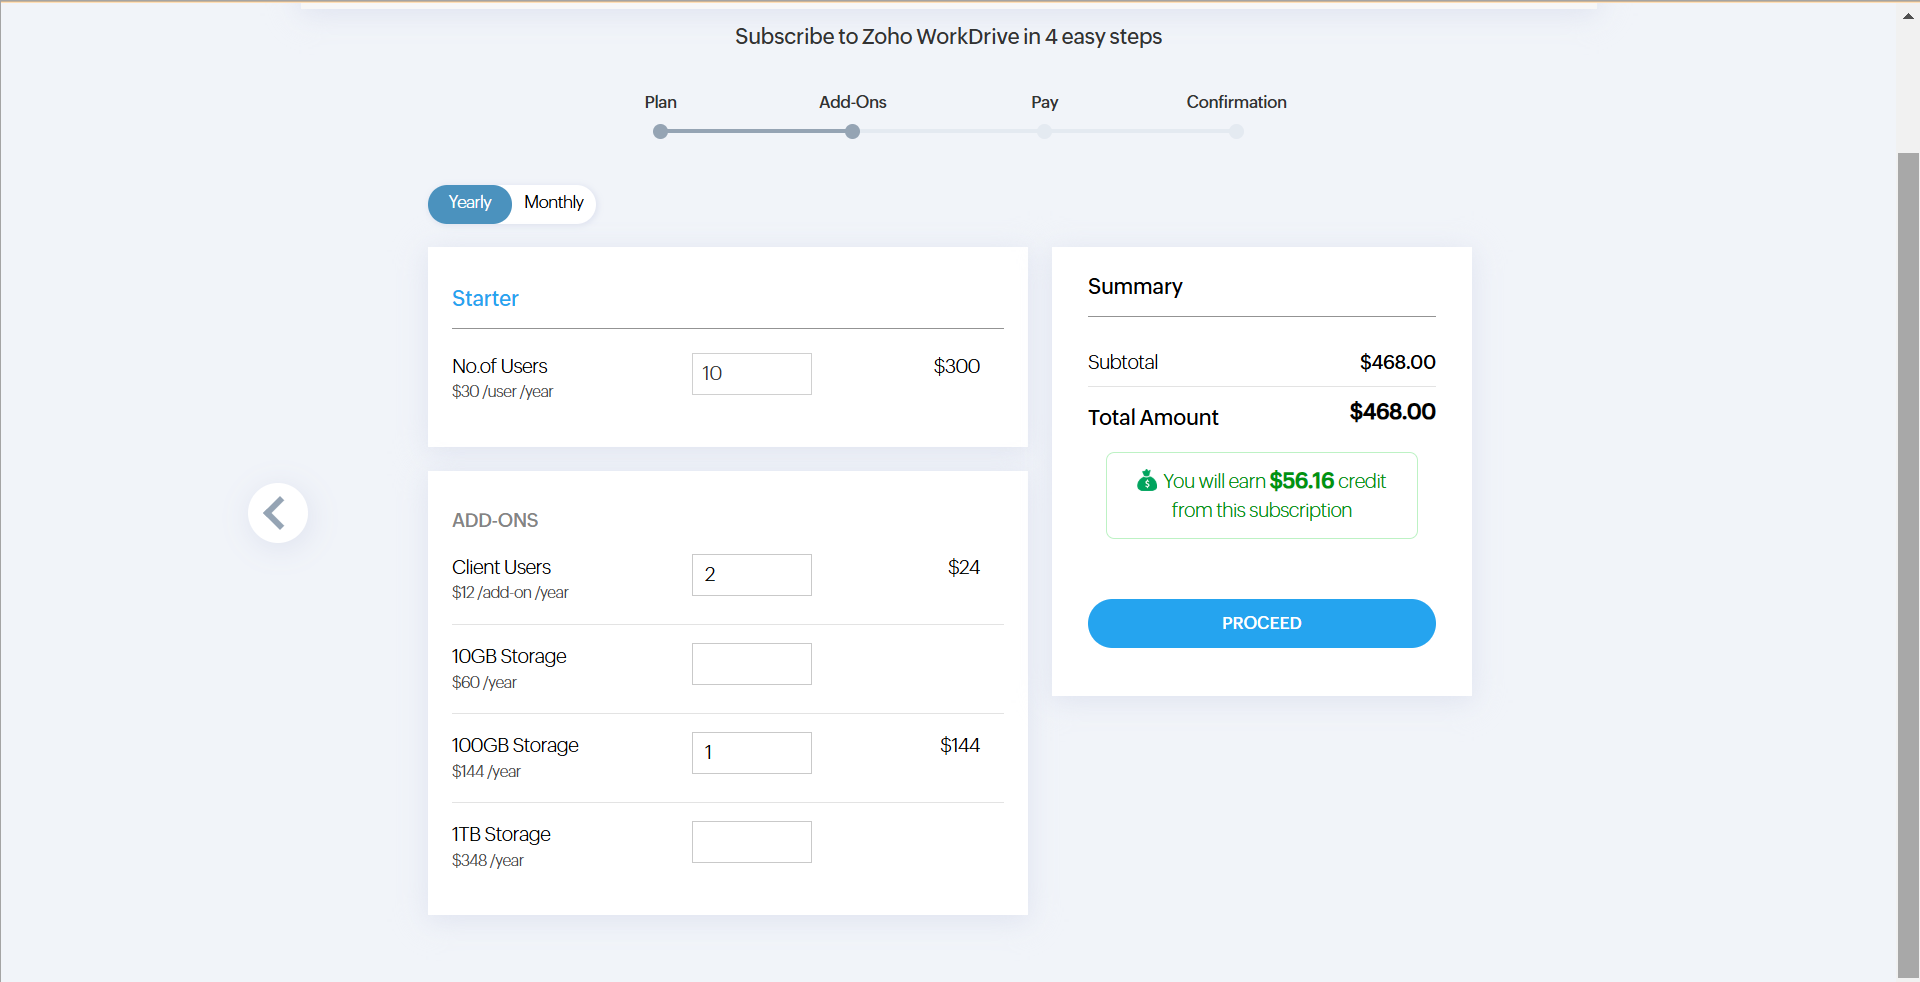Viewport: 1920px width, 982px height.
Task: Click the Pay step dot
Action: [1044, 132]
